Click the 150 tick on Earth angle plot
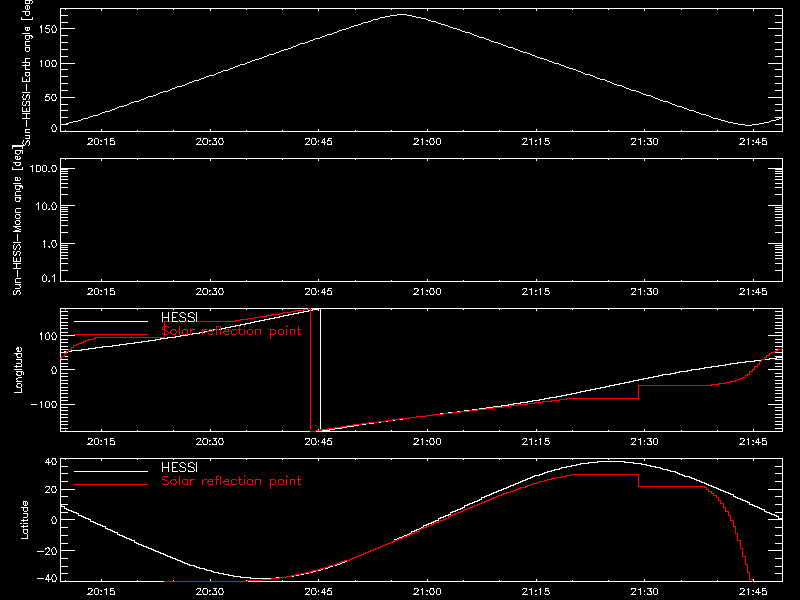Viewport: 800px width, 600px height. (47, 29)
